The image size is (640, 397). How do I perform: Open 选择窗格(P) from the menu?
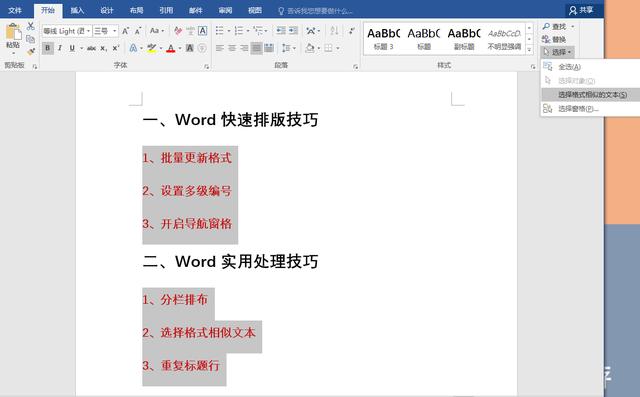point(591,109)
